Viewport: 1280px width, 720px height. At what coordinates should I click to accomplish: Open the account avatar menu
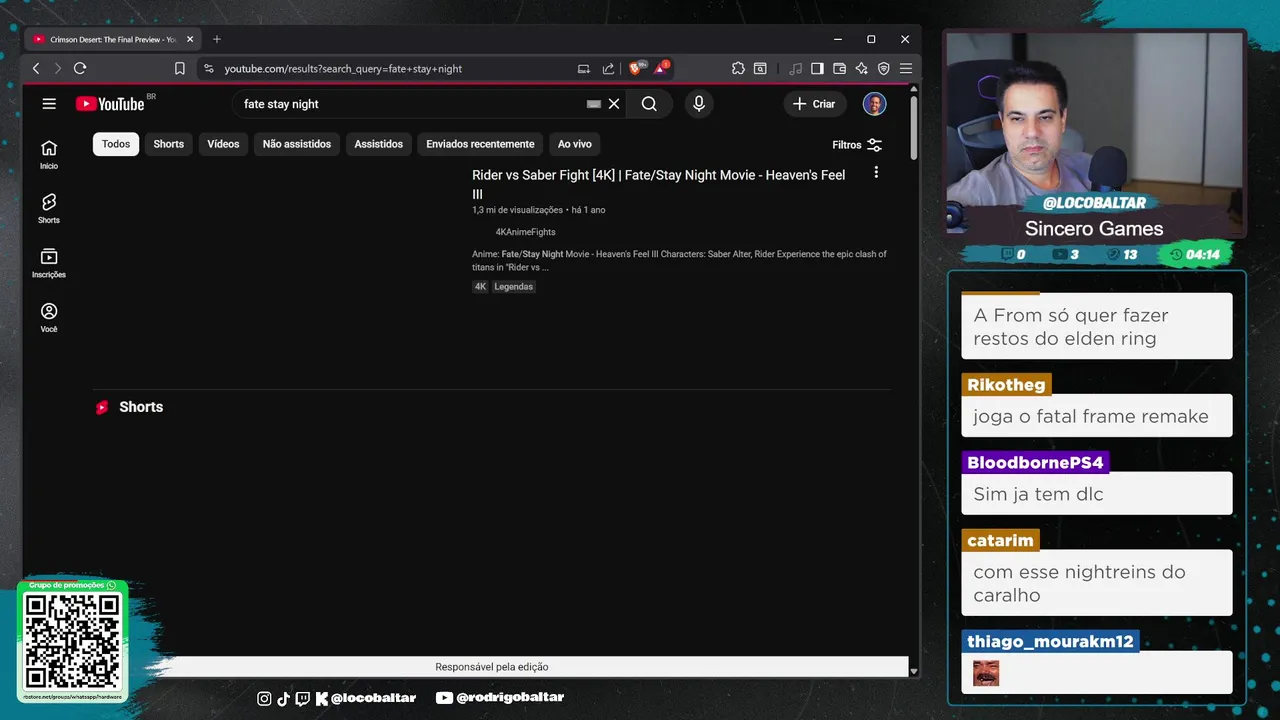tap(875, 104)
